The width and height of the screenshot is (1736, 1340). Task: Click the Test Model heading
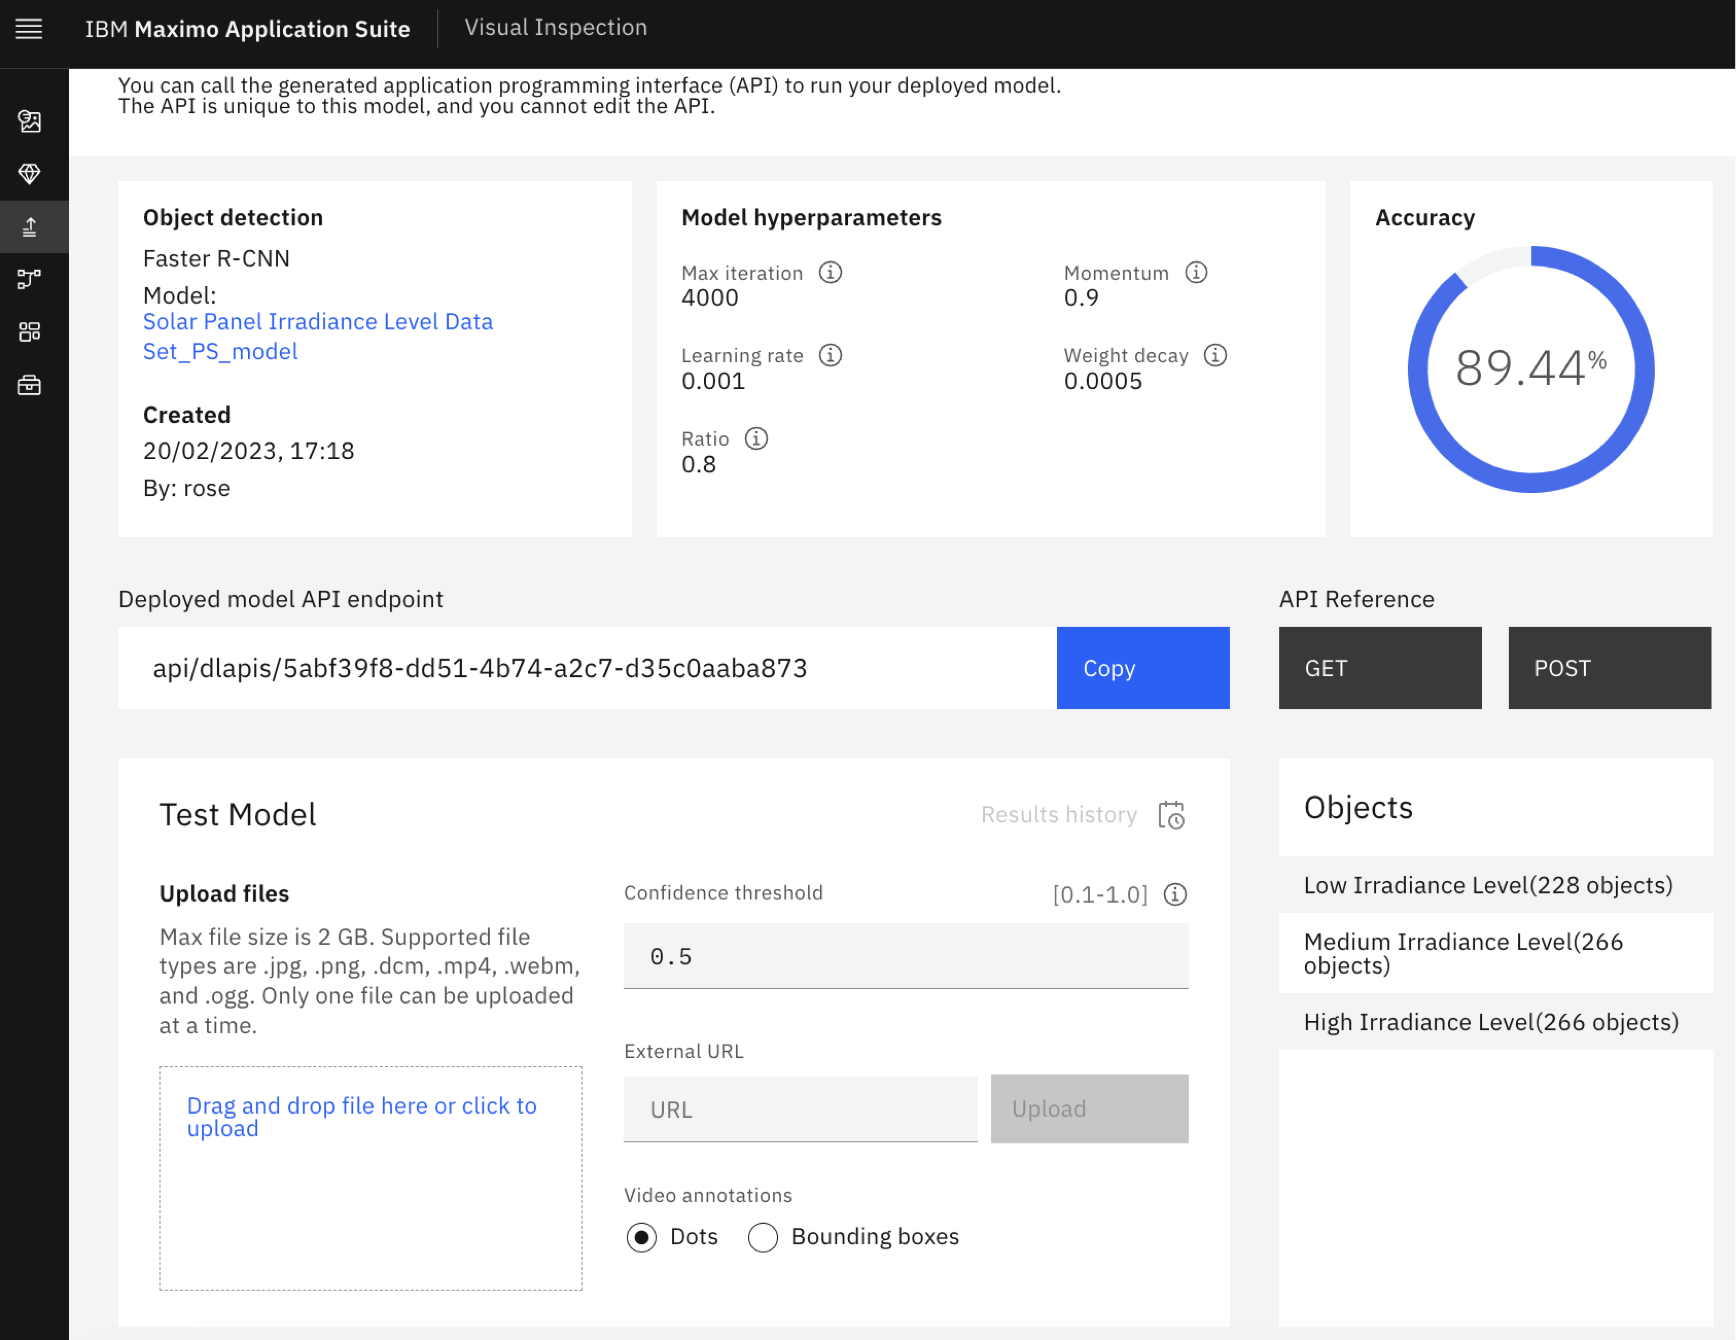point(238,815)
